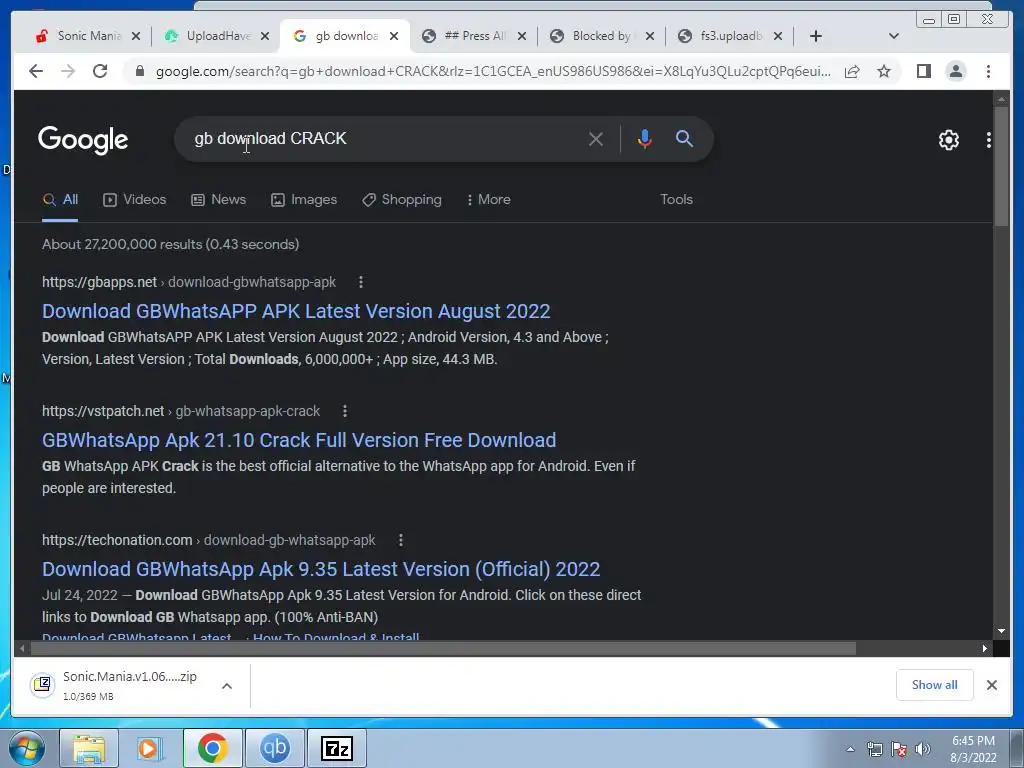This screenshot has width=1024, height=768.
Task: Bookmark this page with the star
Action: [884, 71]
